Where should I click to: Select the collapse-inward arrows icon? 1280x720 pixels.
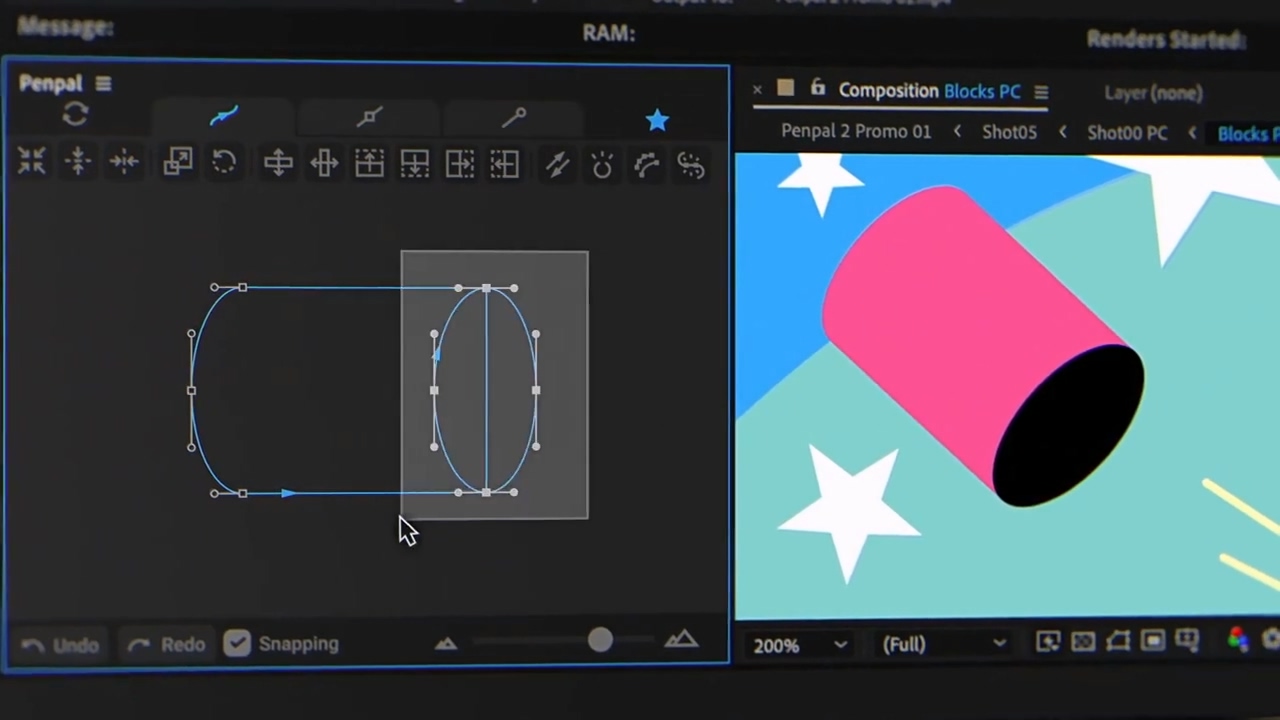click(x=30, y=163)
